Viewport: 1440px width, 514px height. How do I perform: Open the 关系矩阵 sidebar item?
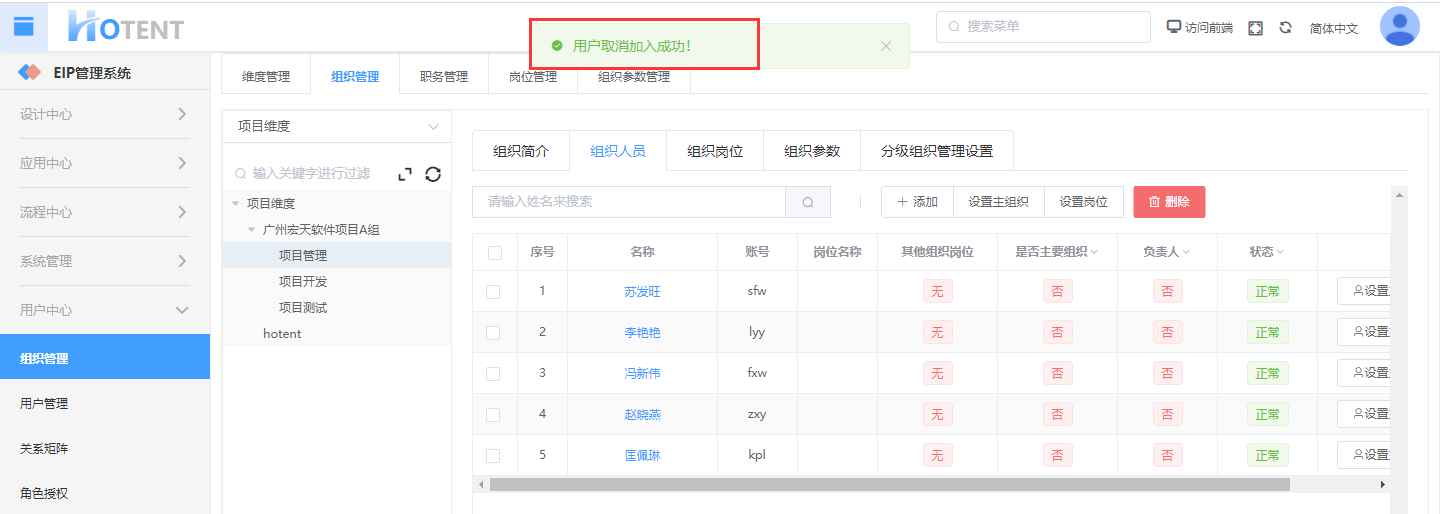[x=105, y=449]
